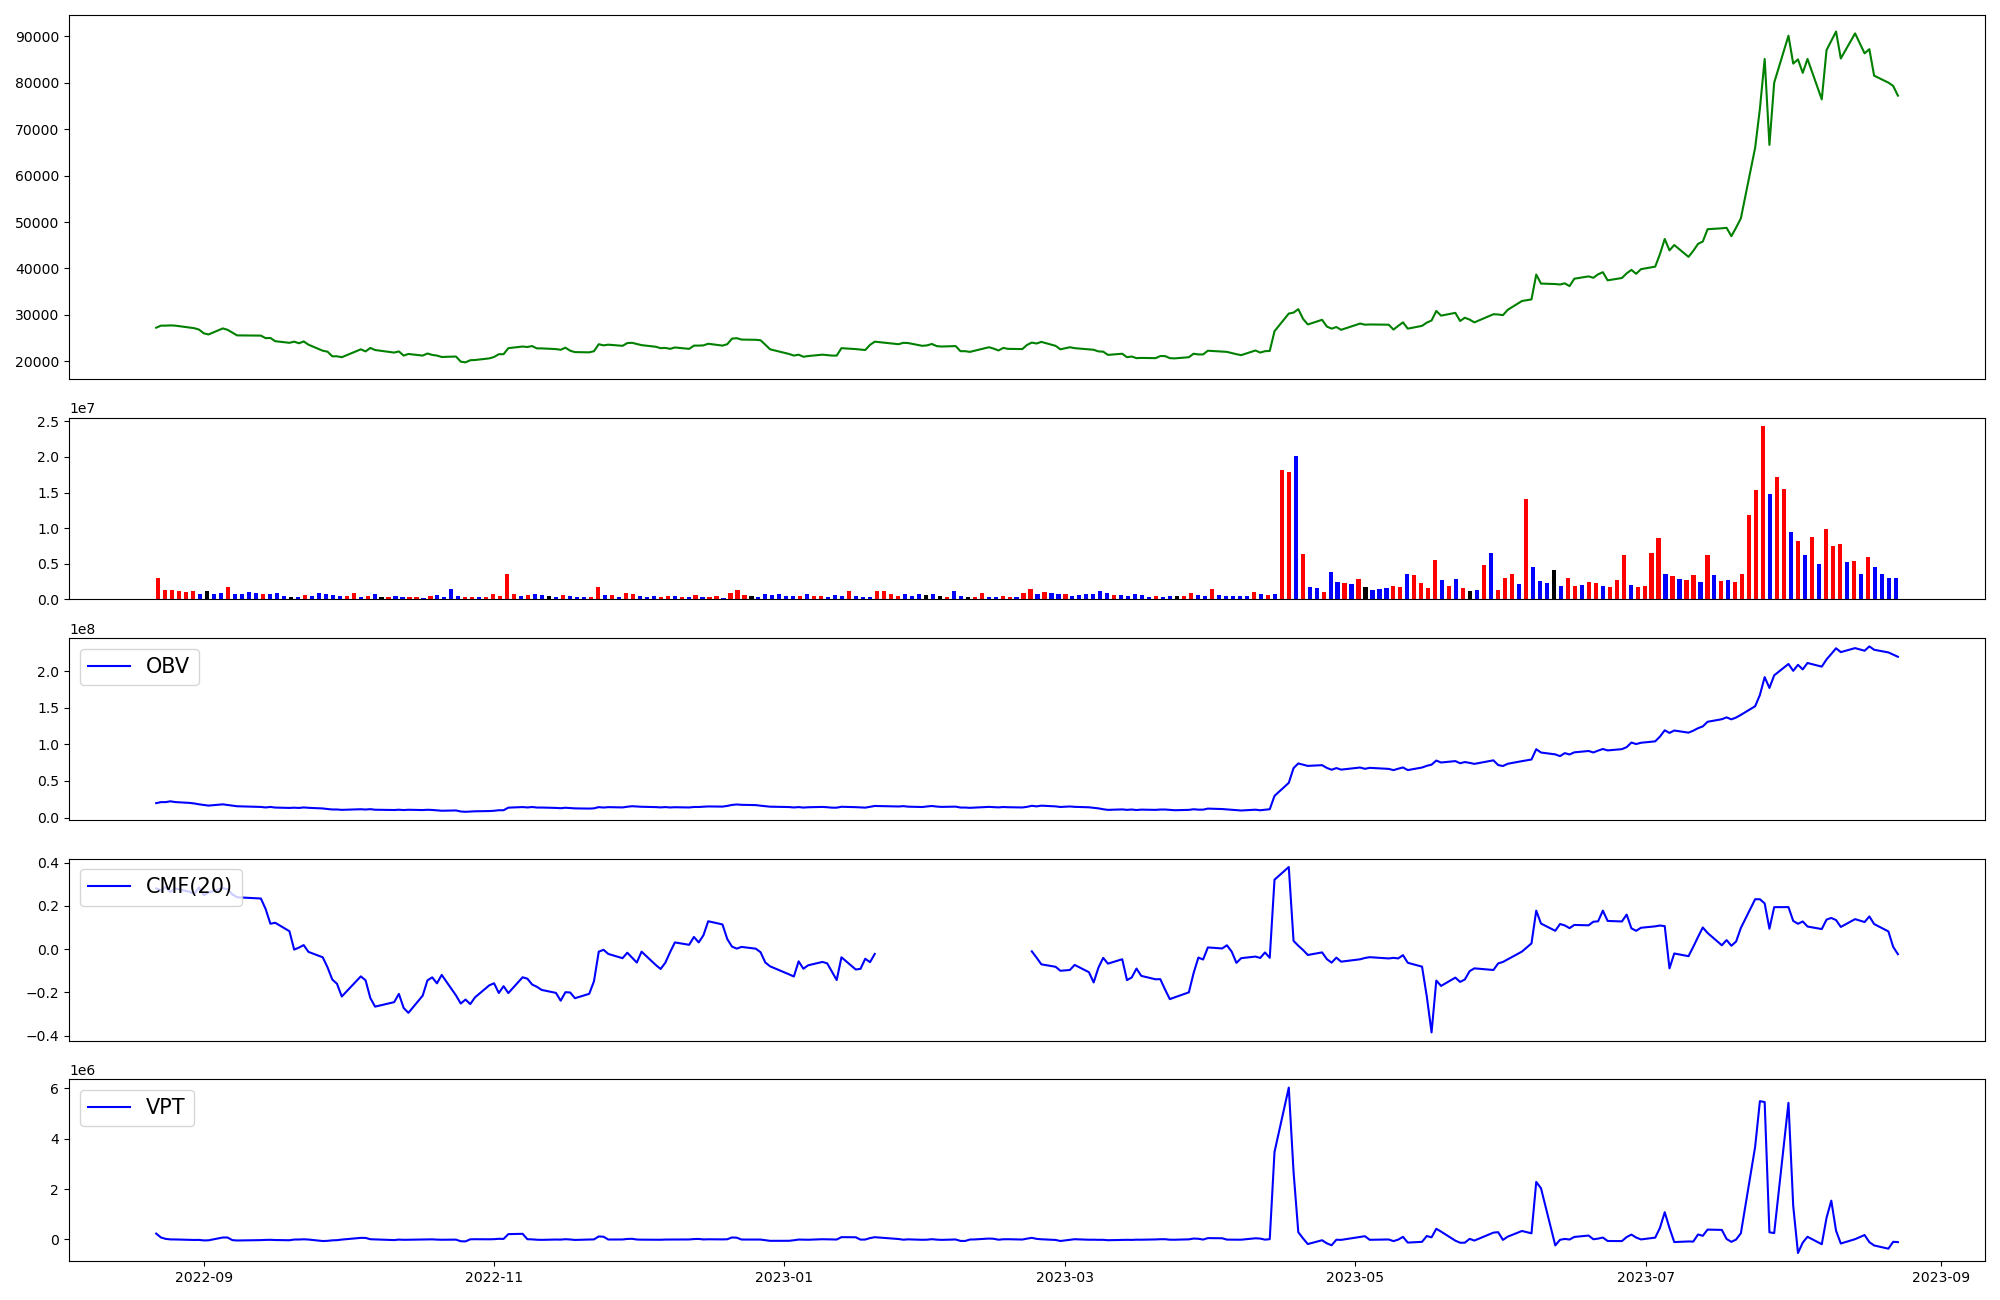Click the tallest blue volume bar
The height and width of the screenshot is (1300, 2000).
pyautogui.click(x=1296, y=527)
